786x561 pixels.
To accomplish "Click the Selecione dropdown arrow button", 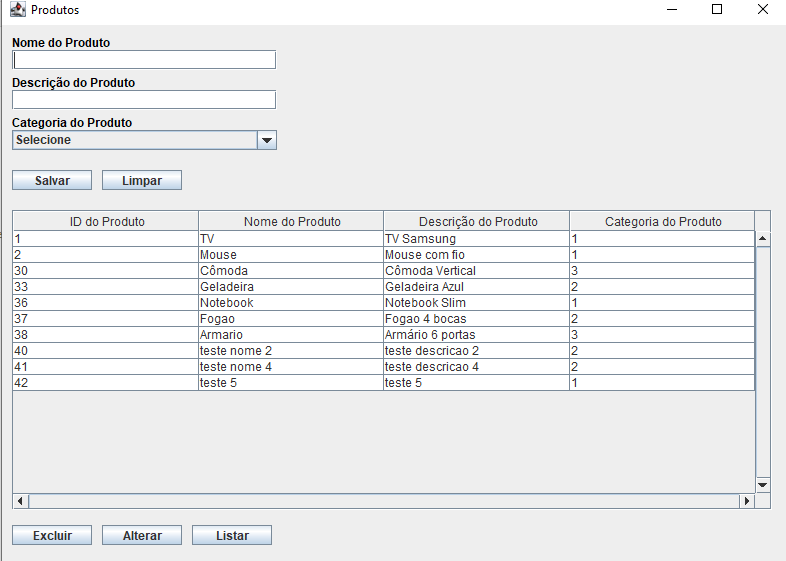I will pos(267,140).
